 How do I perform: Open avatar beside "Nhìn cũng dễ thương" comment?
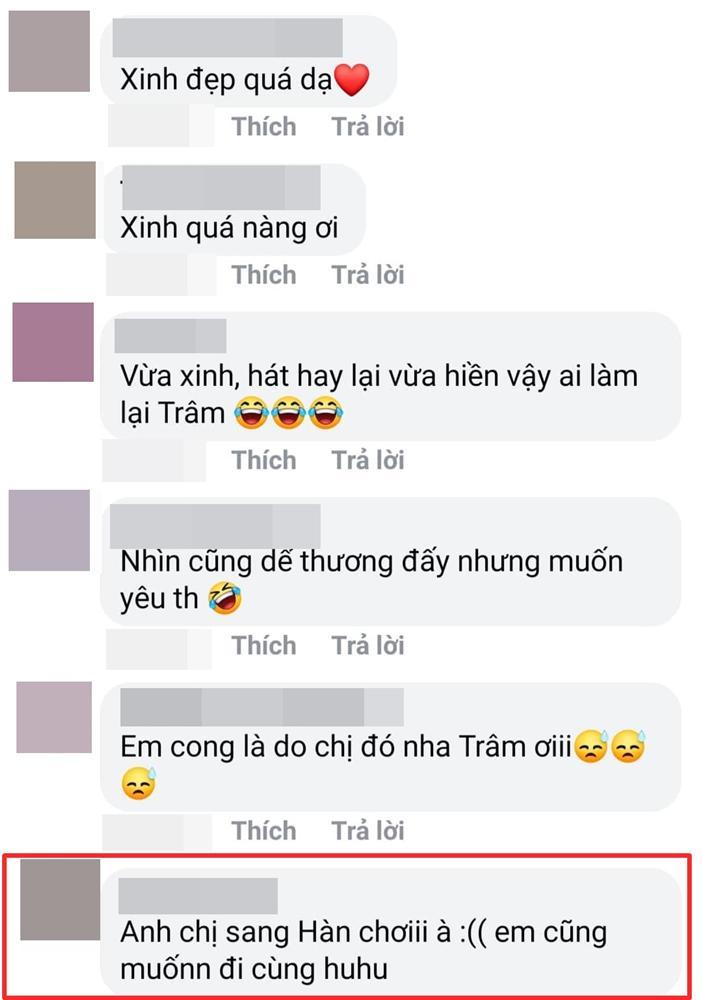click(49, 530)
